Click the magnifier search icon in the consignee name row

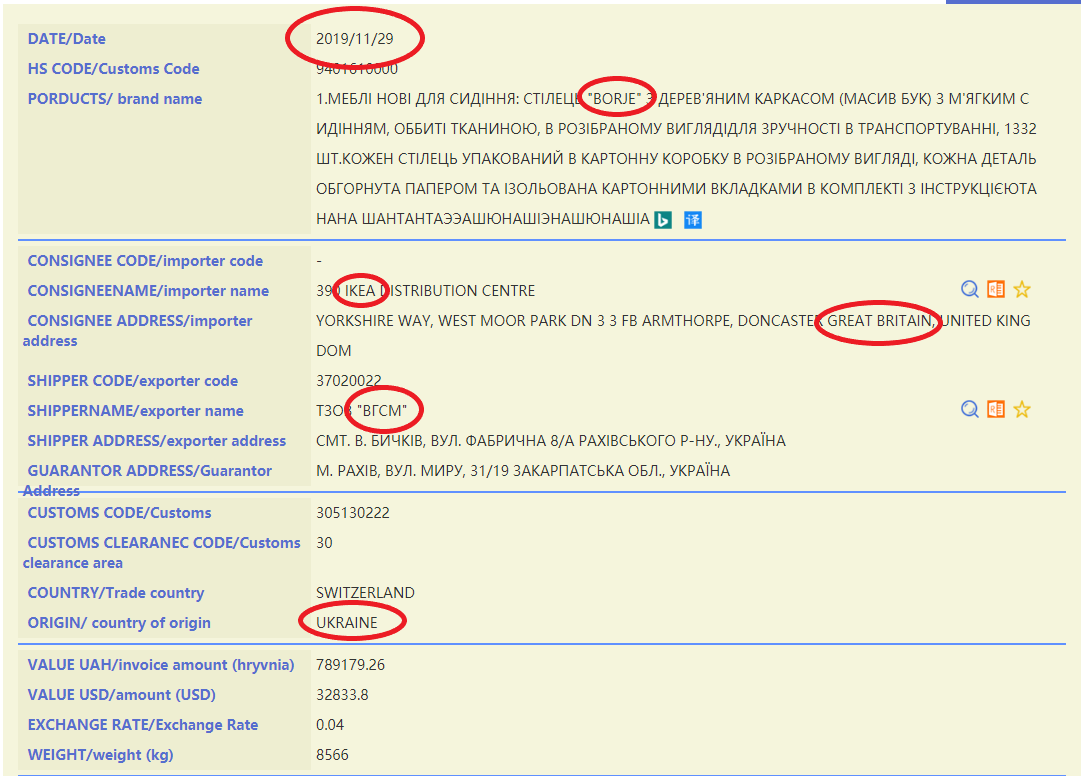click(x=970, y=290)
